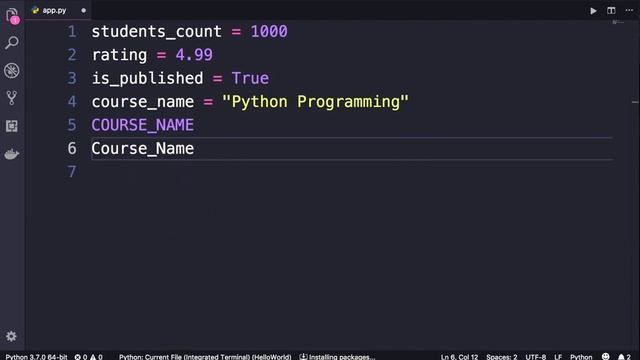Select the Python language mode
640x360 pixels.
coord(581,357)
